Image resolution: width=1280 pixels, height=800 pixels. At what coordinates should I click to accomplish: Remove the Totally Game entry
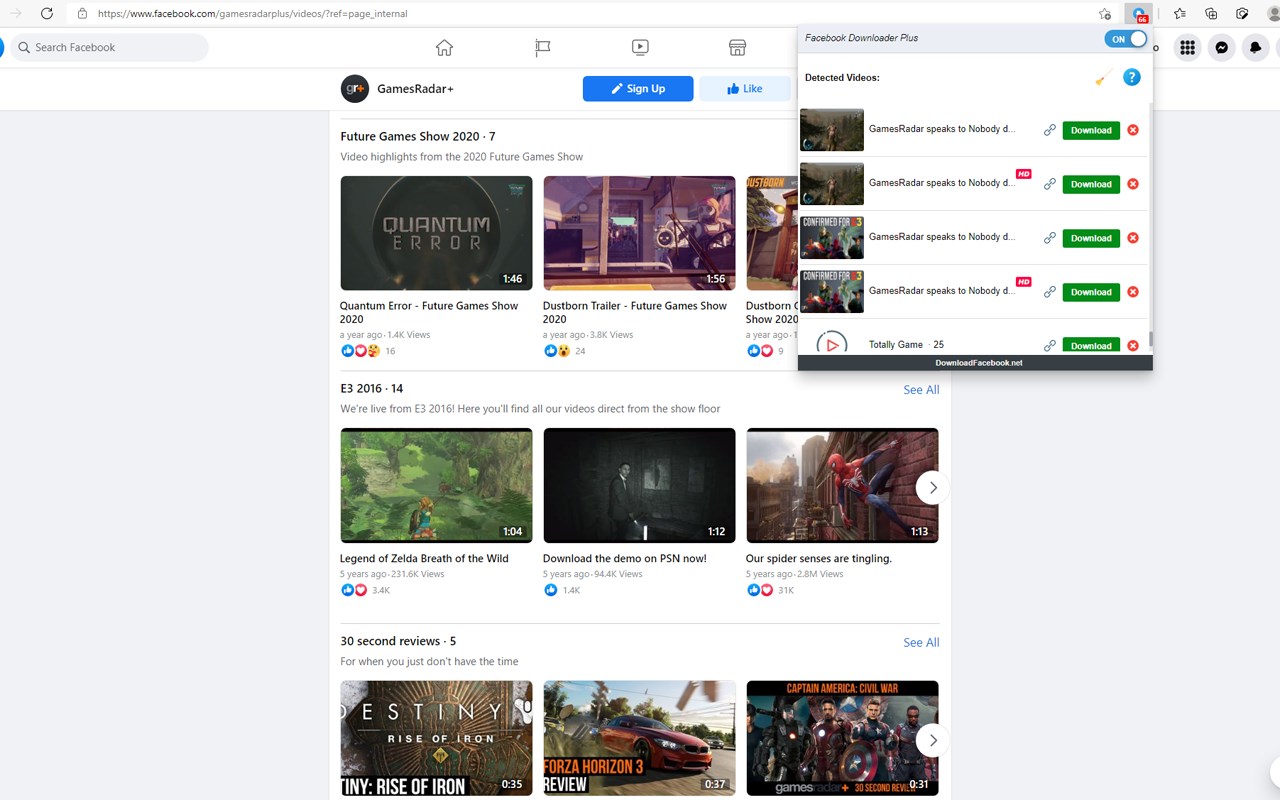point(1133,345)
